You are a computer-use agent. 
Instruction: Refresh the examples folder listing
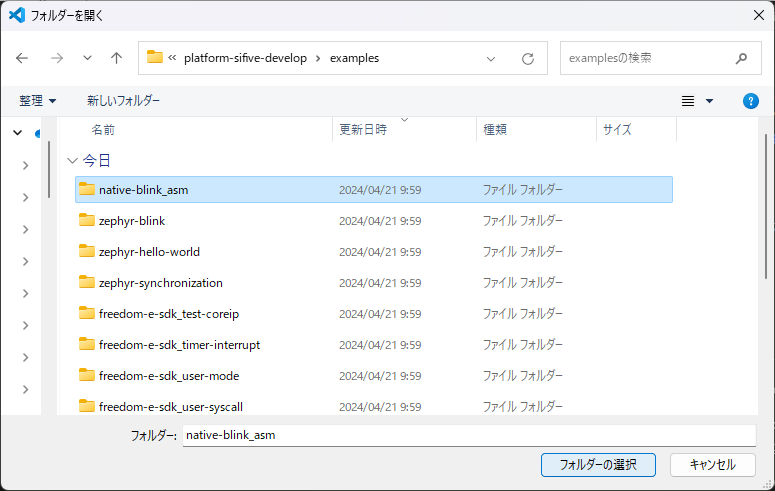(527, 58)
